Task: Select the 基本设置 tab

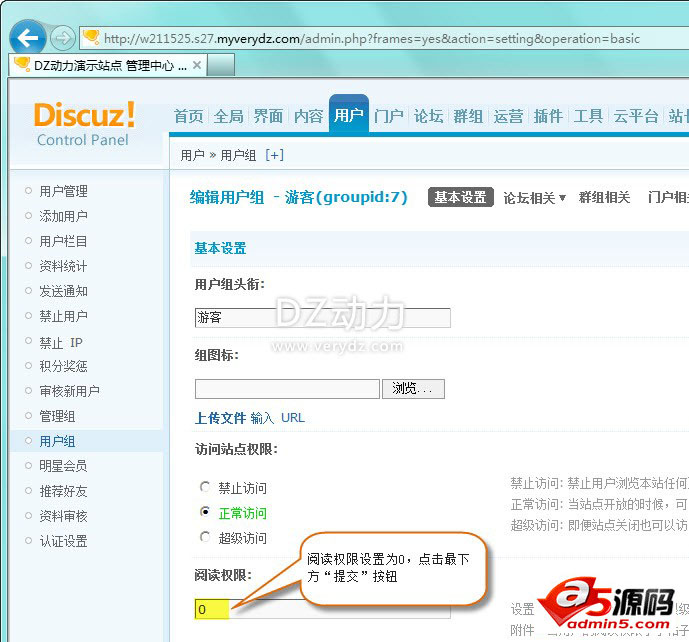Action: point(461,197)
